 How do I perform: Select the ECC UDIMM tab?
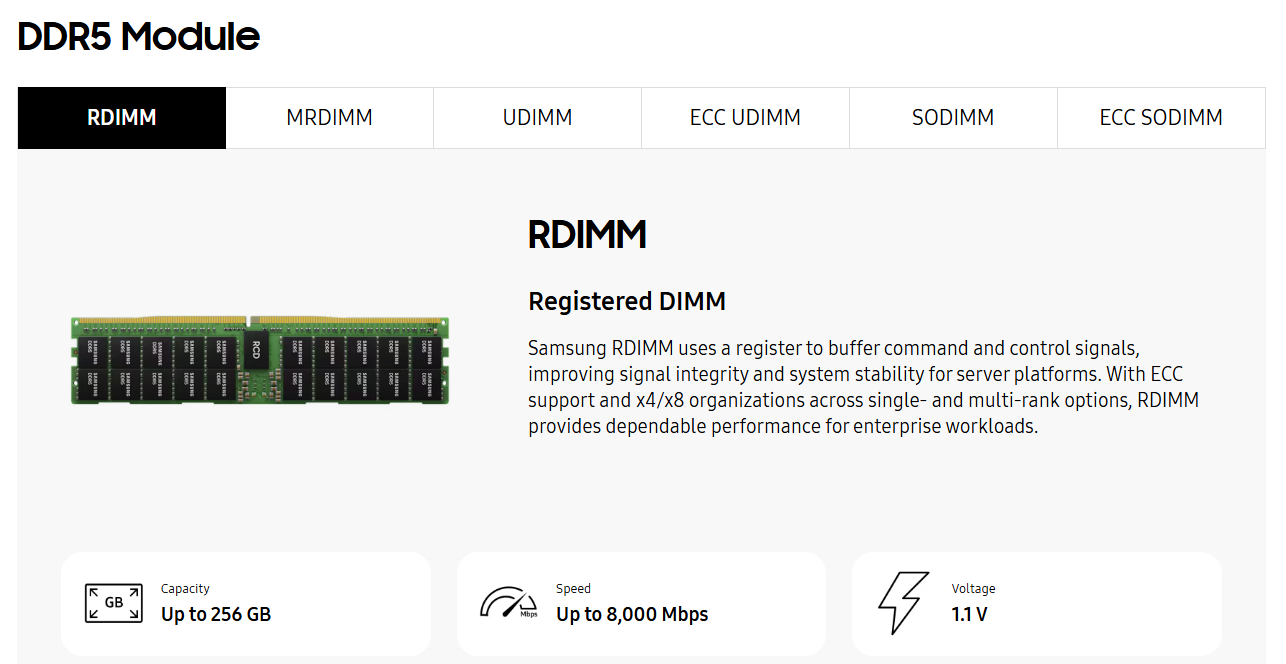tap(746, 118)
